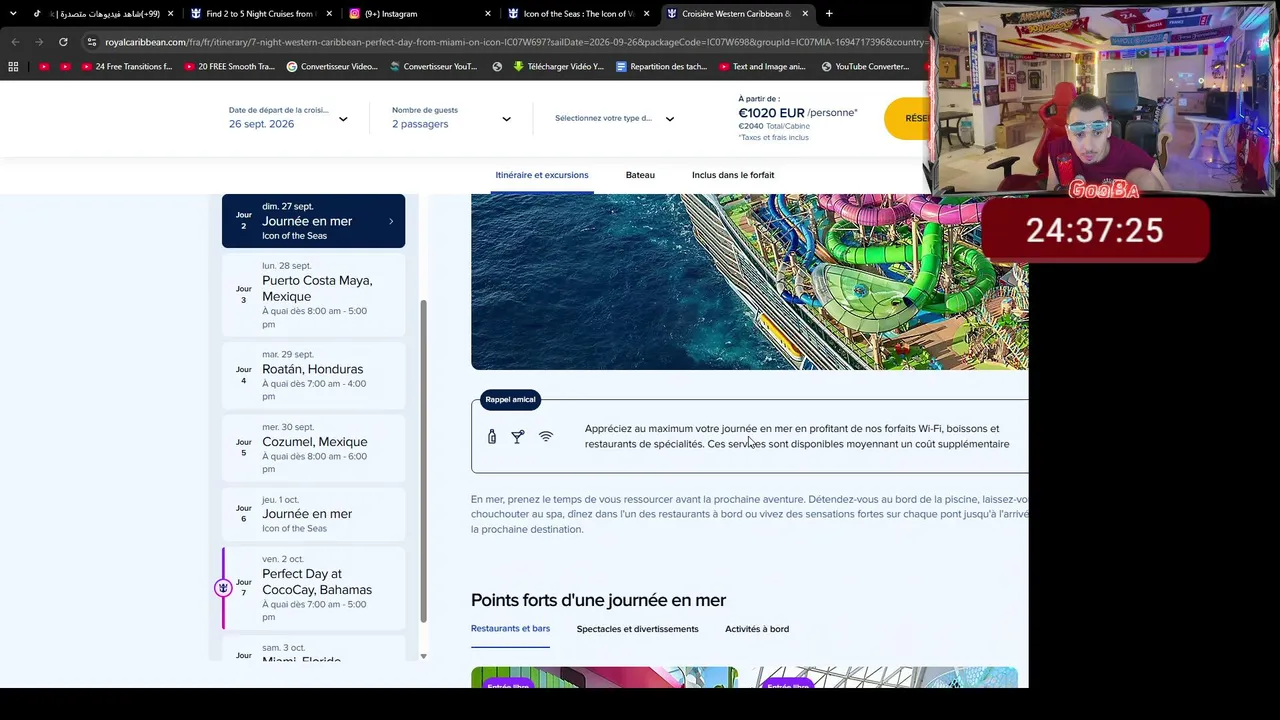This screenshot has height=720, width=1280.
Task: Click the chevron on the Jour 2 card
Action: 391,221
